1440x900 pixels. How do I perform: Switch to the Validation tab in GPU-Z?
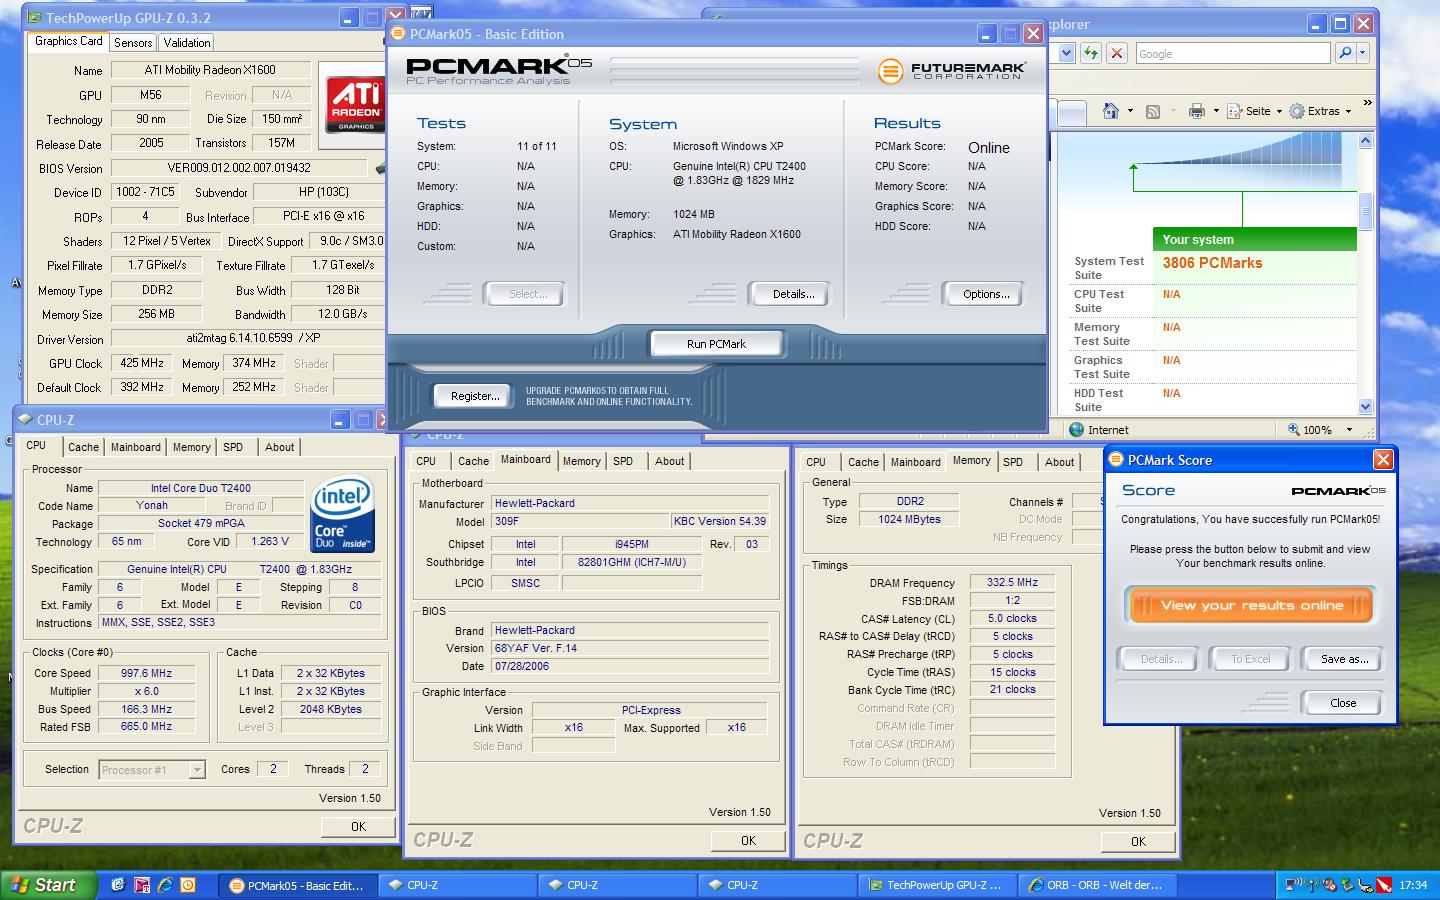tap(187, 42)
